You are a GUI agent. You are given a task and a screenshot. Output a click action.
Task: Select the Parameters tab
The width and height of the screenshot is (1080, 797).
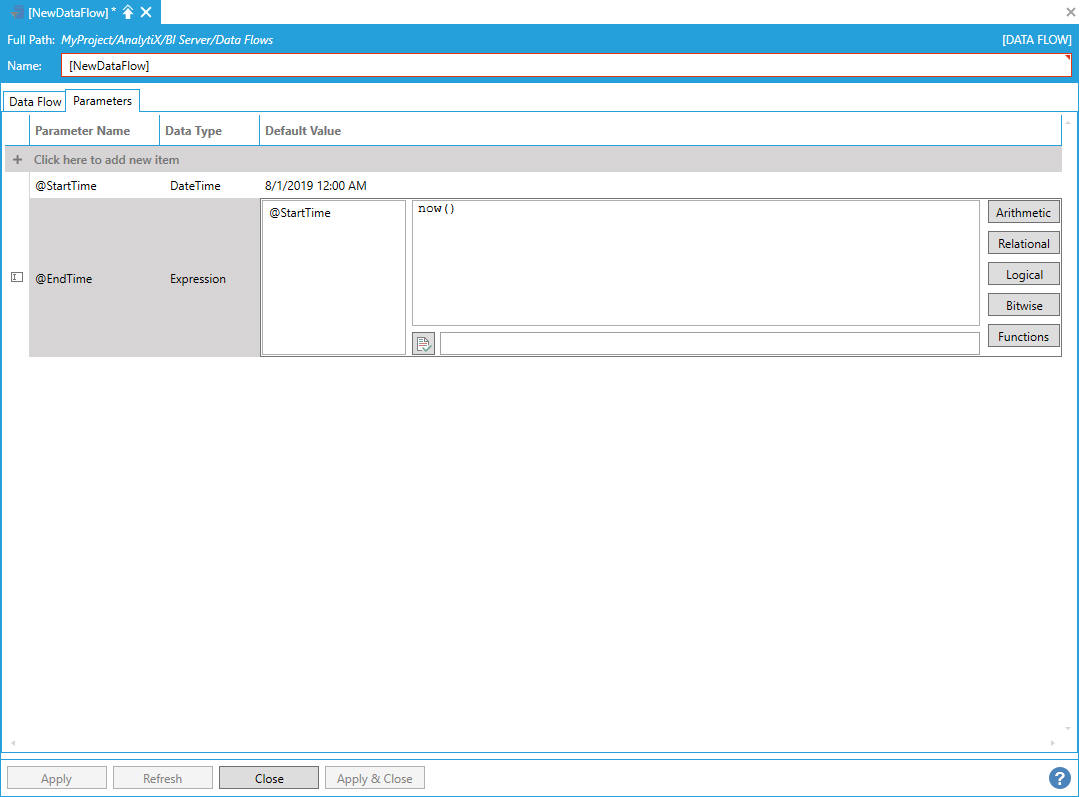102,101
